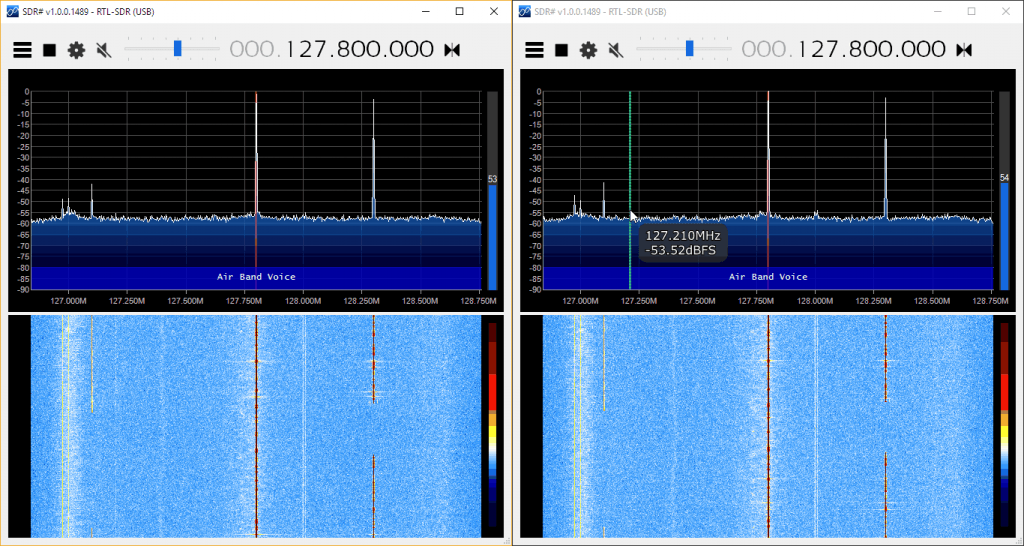Image resolution: width=1024 pixels, height=546 pixels.
Task: Open the hamburger menu in the right SDR# window
Action: tap(534, 50)
